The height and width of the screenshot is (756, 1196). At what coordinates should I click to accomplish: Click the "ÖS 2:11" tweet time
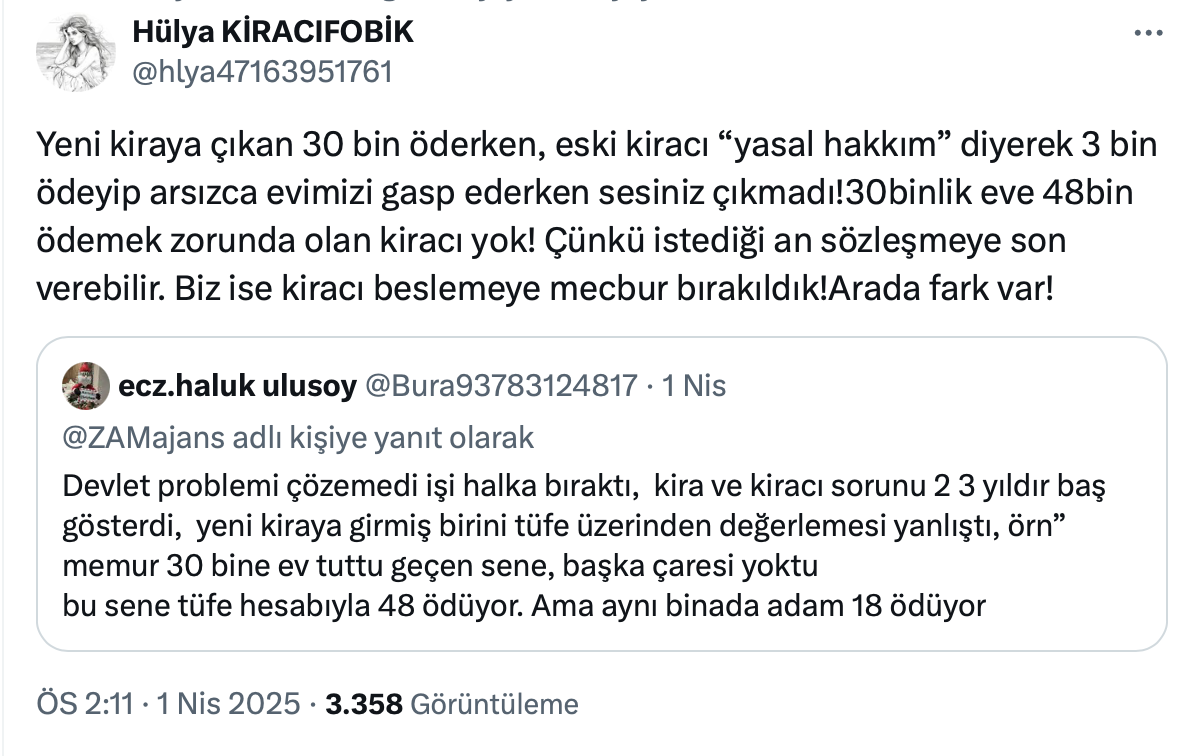coord(84,704)
